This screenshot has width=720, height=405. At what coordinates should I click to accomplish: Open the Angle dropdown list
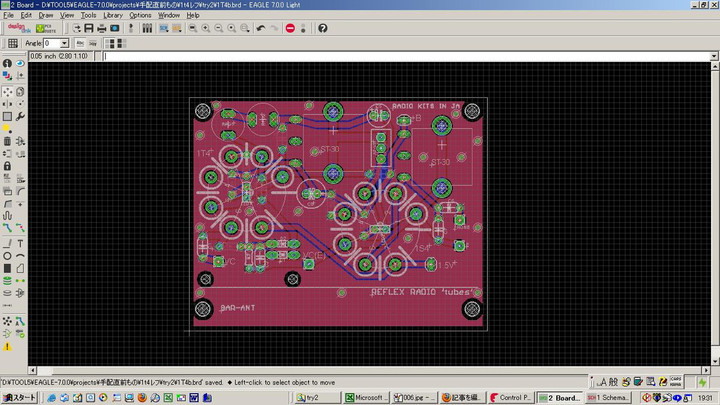[65, 44]
